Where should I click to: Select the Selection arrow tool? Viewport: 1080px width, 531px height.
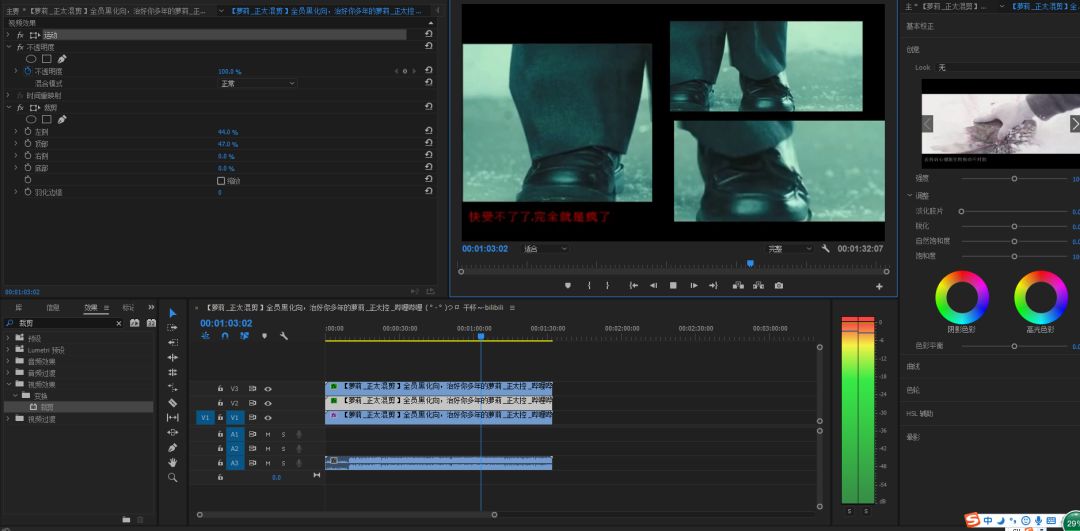point(173,313)
